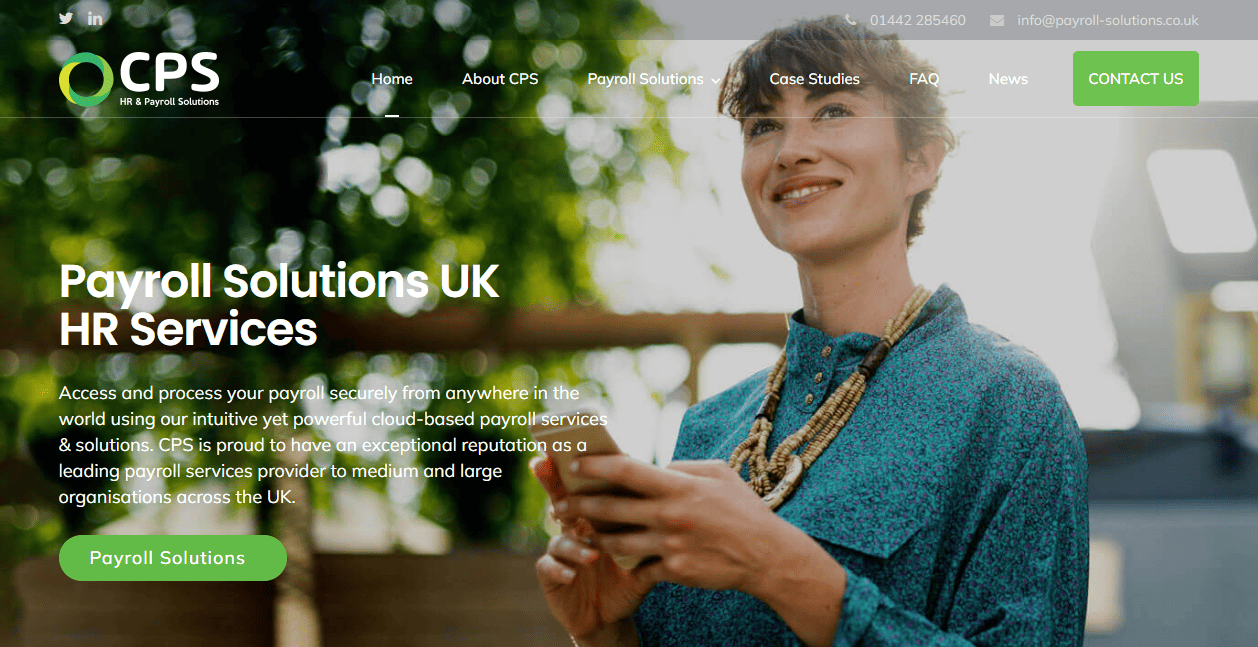This screenshot has height=647, width=1258.
Task: Open the Twitter icon link
Action: point(66,18)
